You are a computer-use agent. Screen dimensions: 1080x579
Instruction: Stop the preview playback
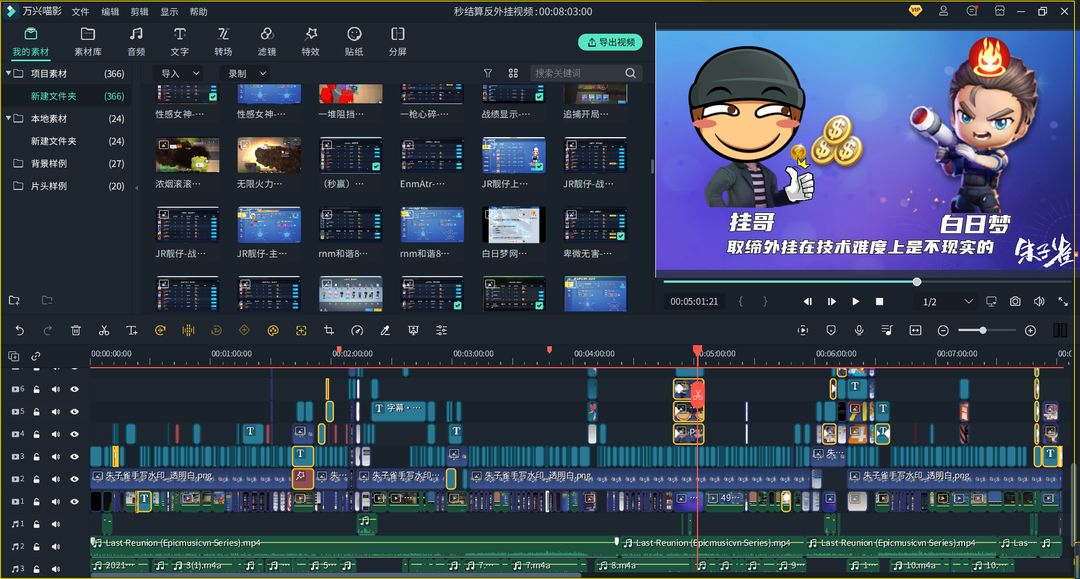point(880,302)
